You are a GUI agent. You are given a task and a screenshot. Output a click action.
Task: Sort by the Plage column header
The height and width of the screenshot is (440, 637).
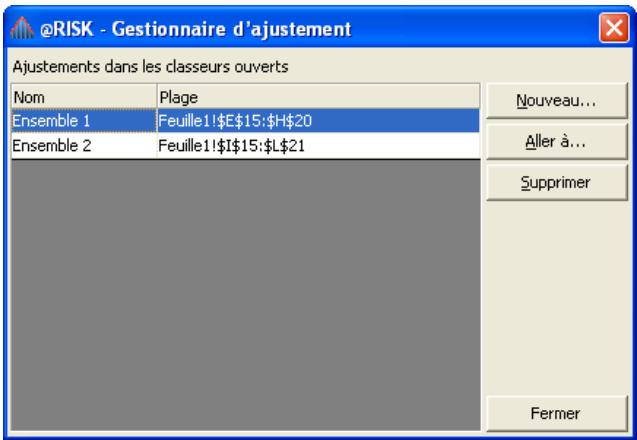[318, 97]
